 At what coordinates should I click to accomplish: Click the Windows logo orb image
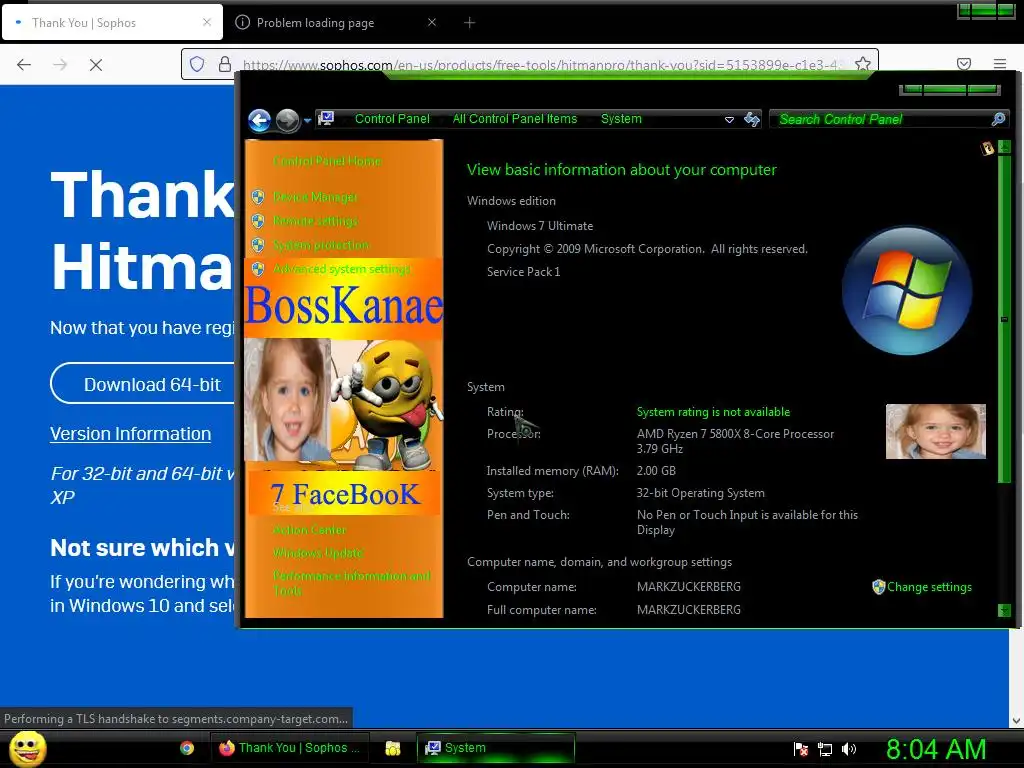pos(907,290)
